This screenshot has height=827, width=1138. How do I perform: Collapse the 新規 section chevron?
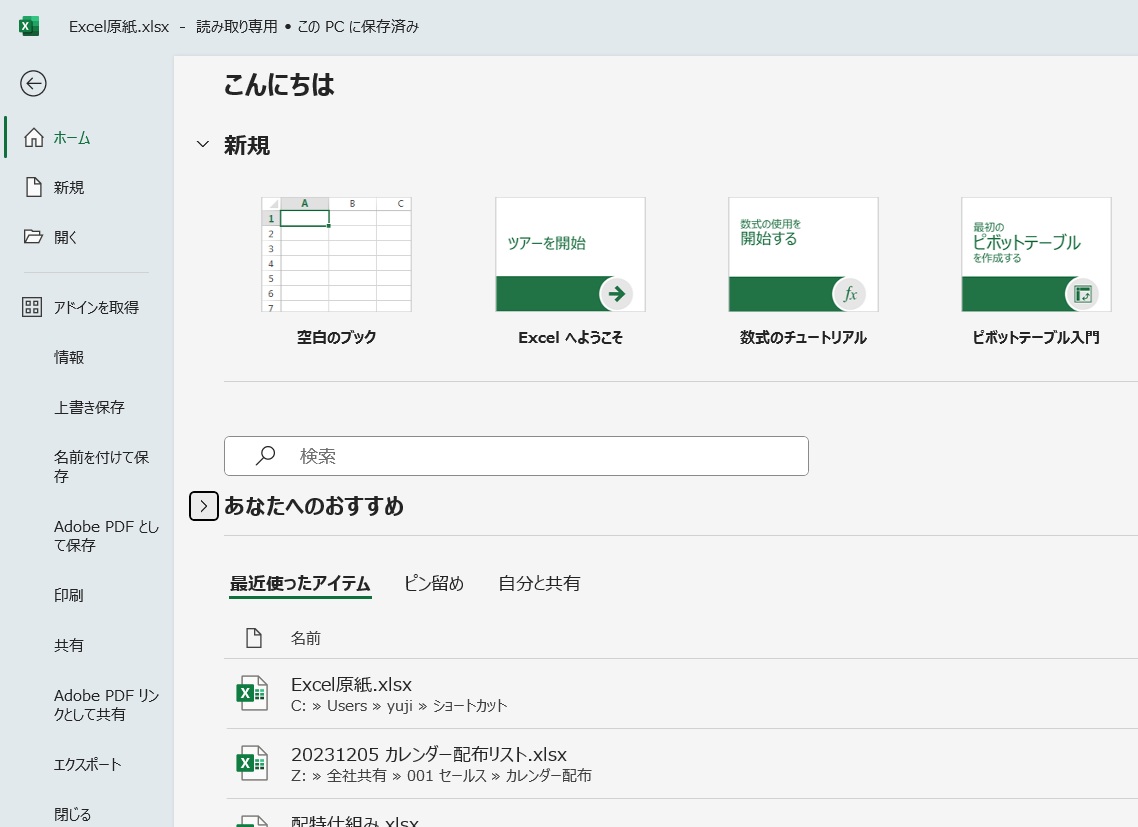[203, 144]
